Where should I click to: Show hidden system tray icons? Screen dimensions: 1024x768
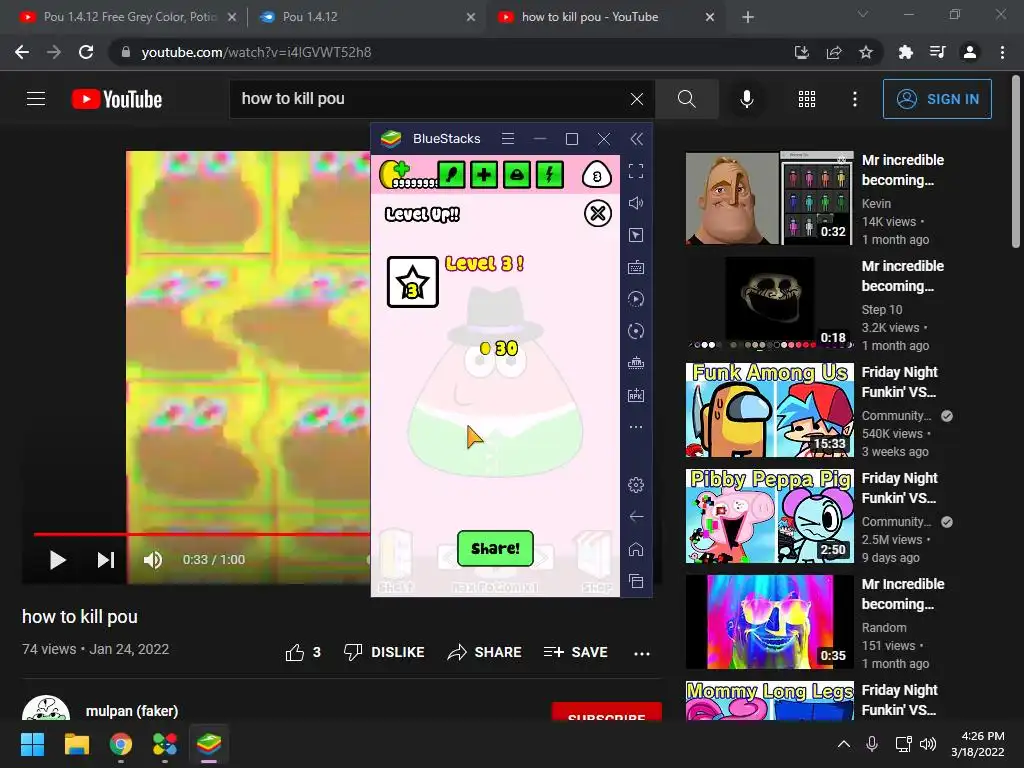pos(844,744)
